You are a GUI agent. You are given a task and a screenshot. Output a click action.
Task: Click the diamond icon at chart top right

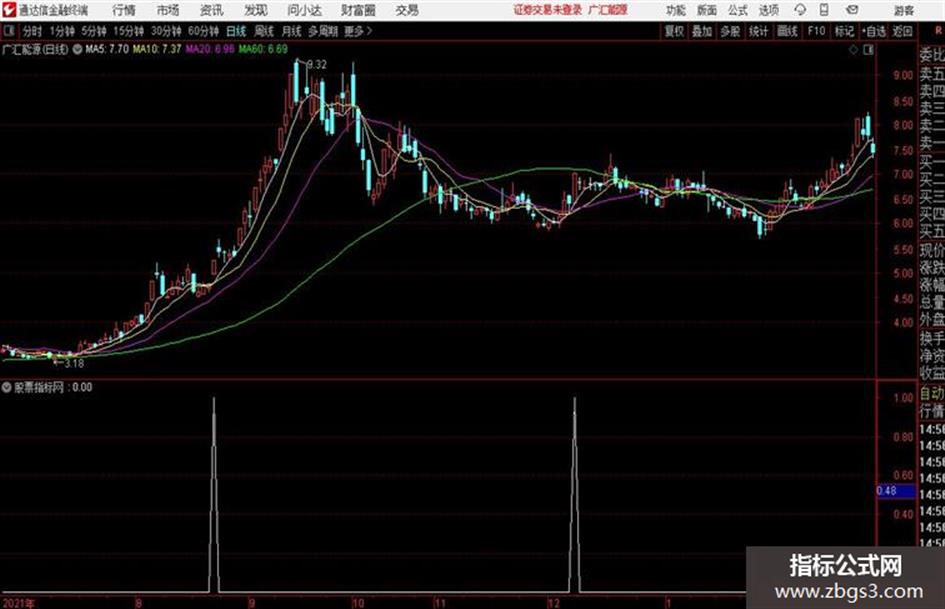pyautogui.click(x=853, y=50)
